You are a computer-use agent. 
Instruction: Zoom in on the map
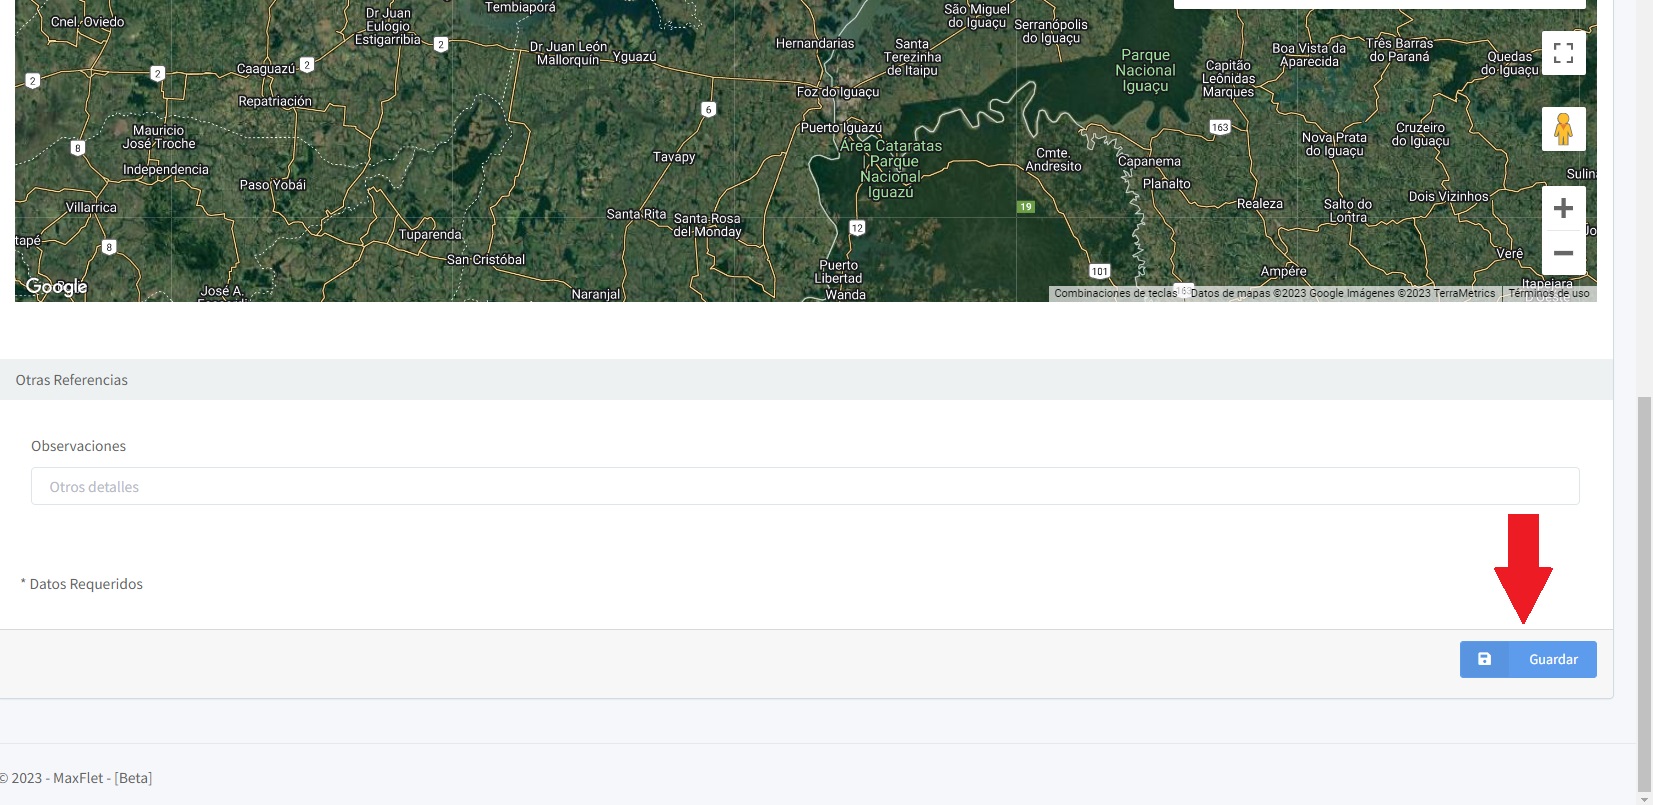(1563, 208)
